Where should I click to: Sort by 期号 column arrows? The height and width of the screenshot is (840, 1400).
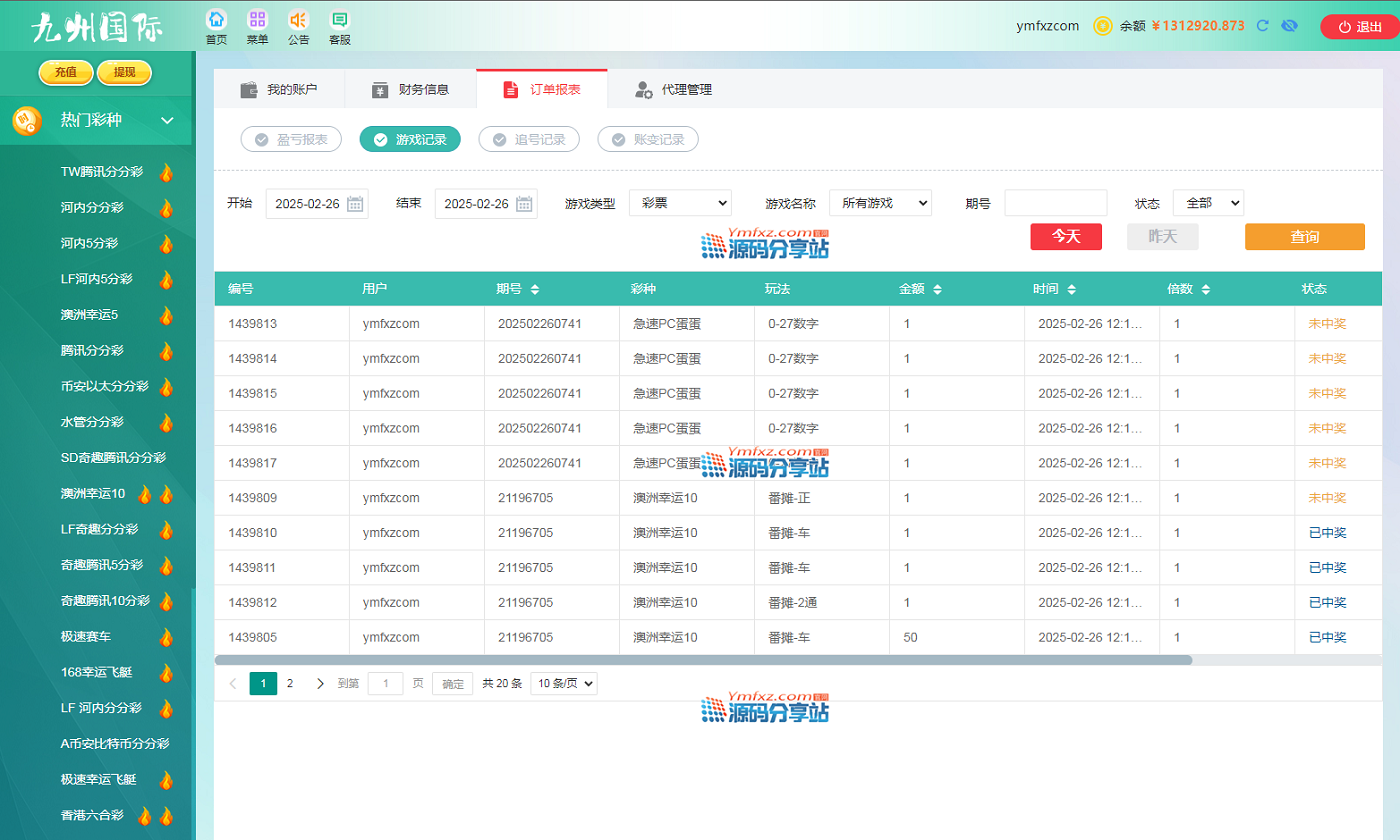click(x=535, y=290)
